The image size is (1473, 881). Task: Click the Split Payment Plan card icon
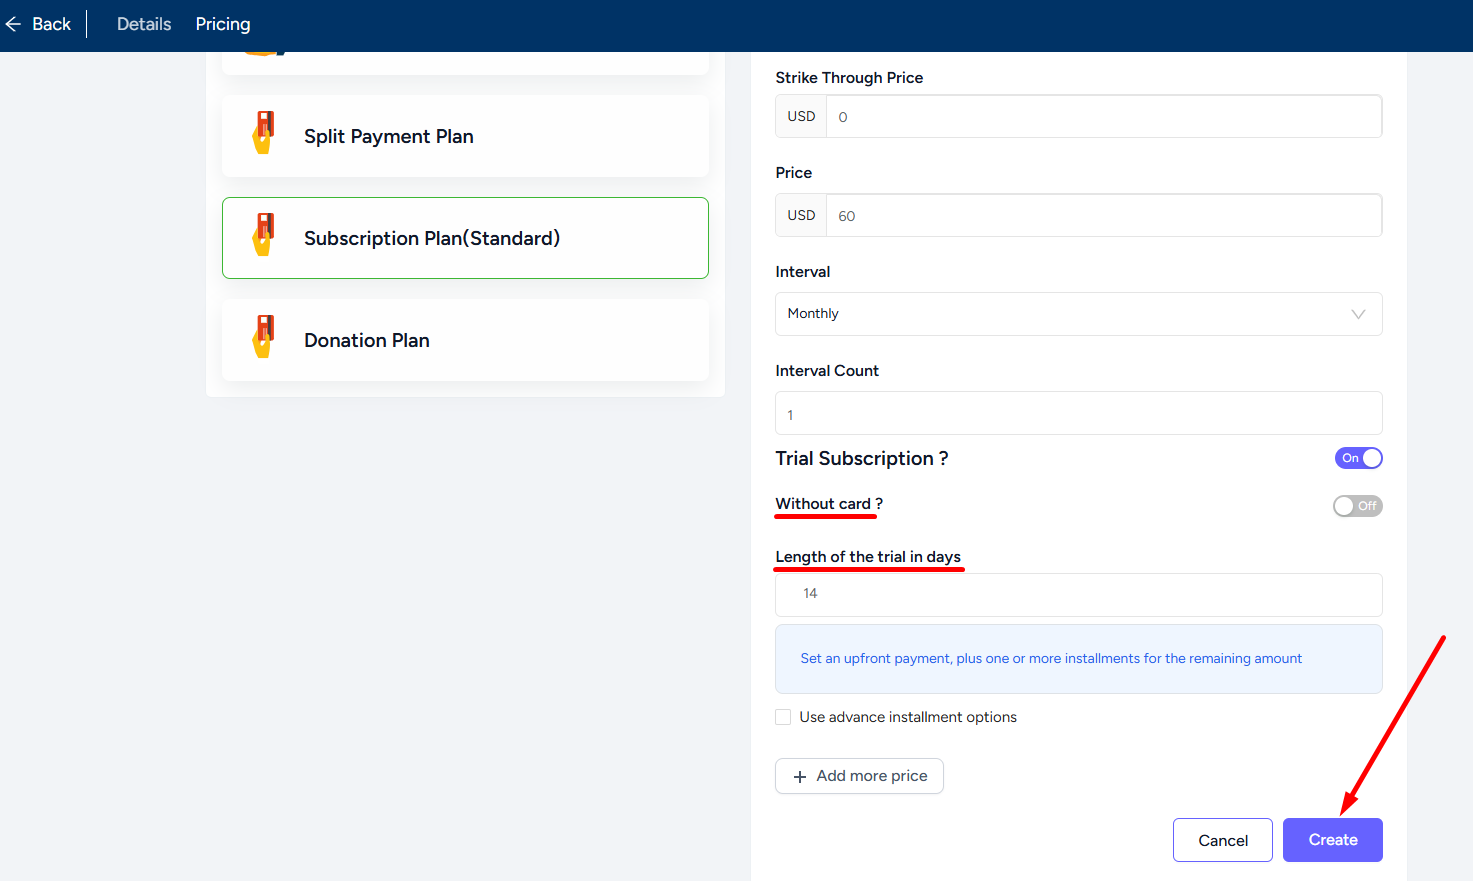[x=264, y=133]
